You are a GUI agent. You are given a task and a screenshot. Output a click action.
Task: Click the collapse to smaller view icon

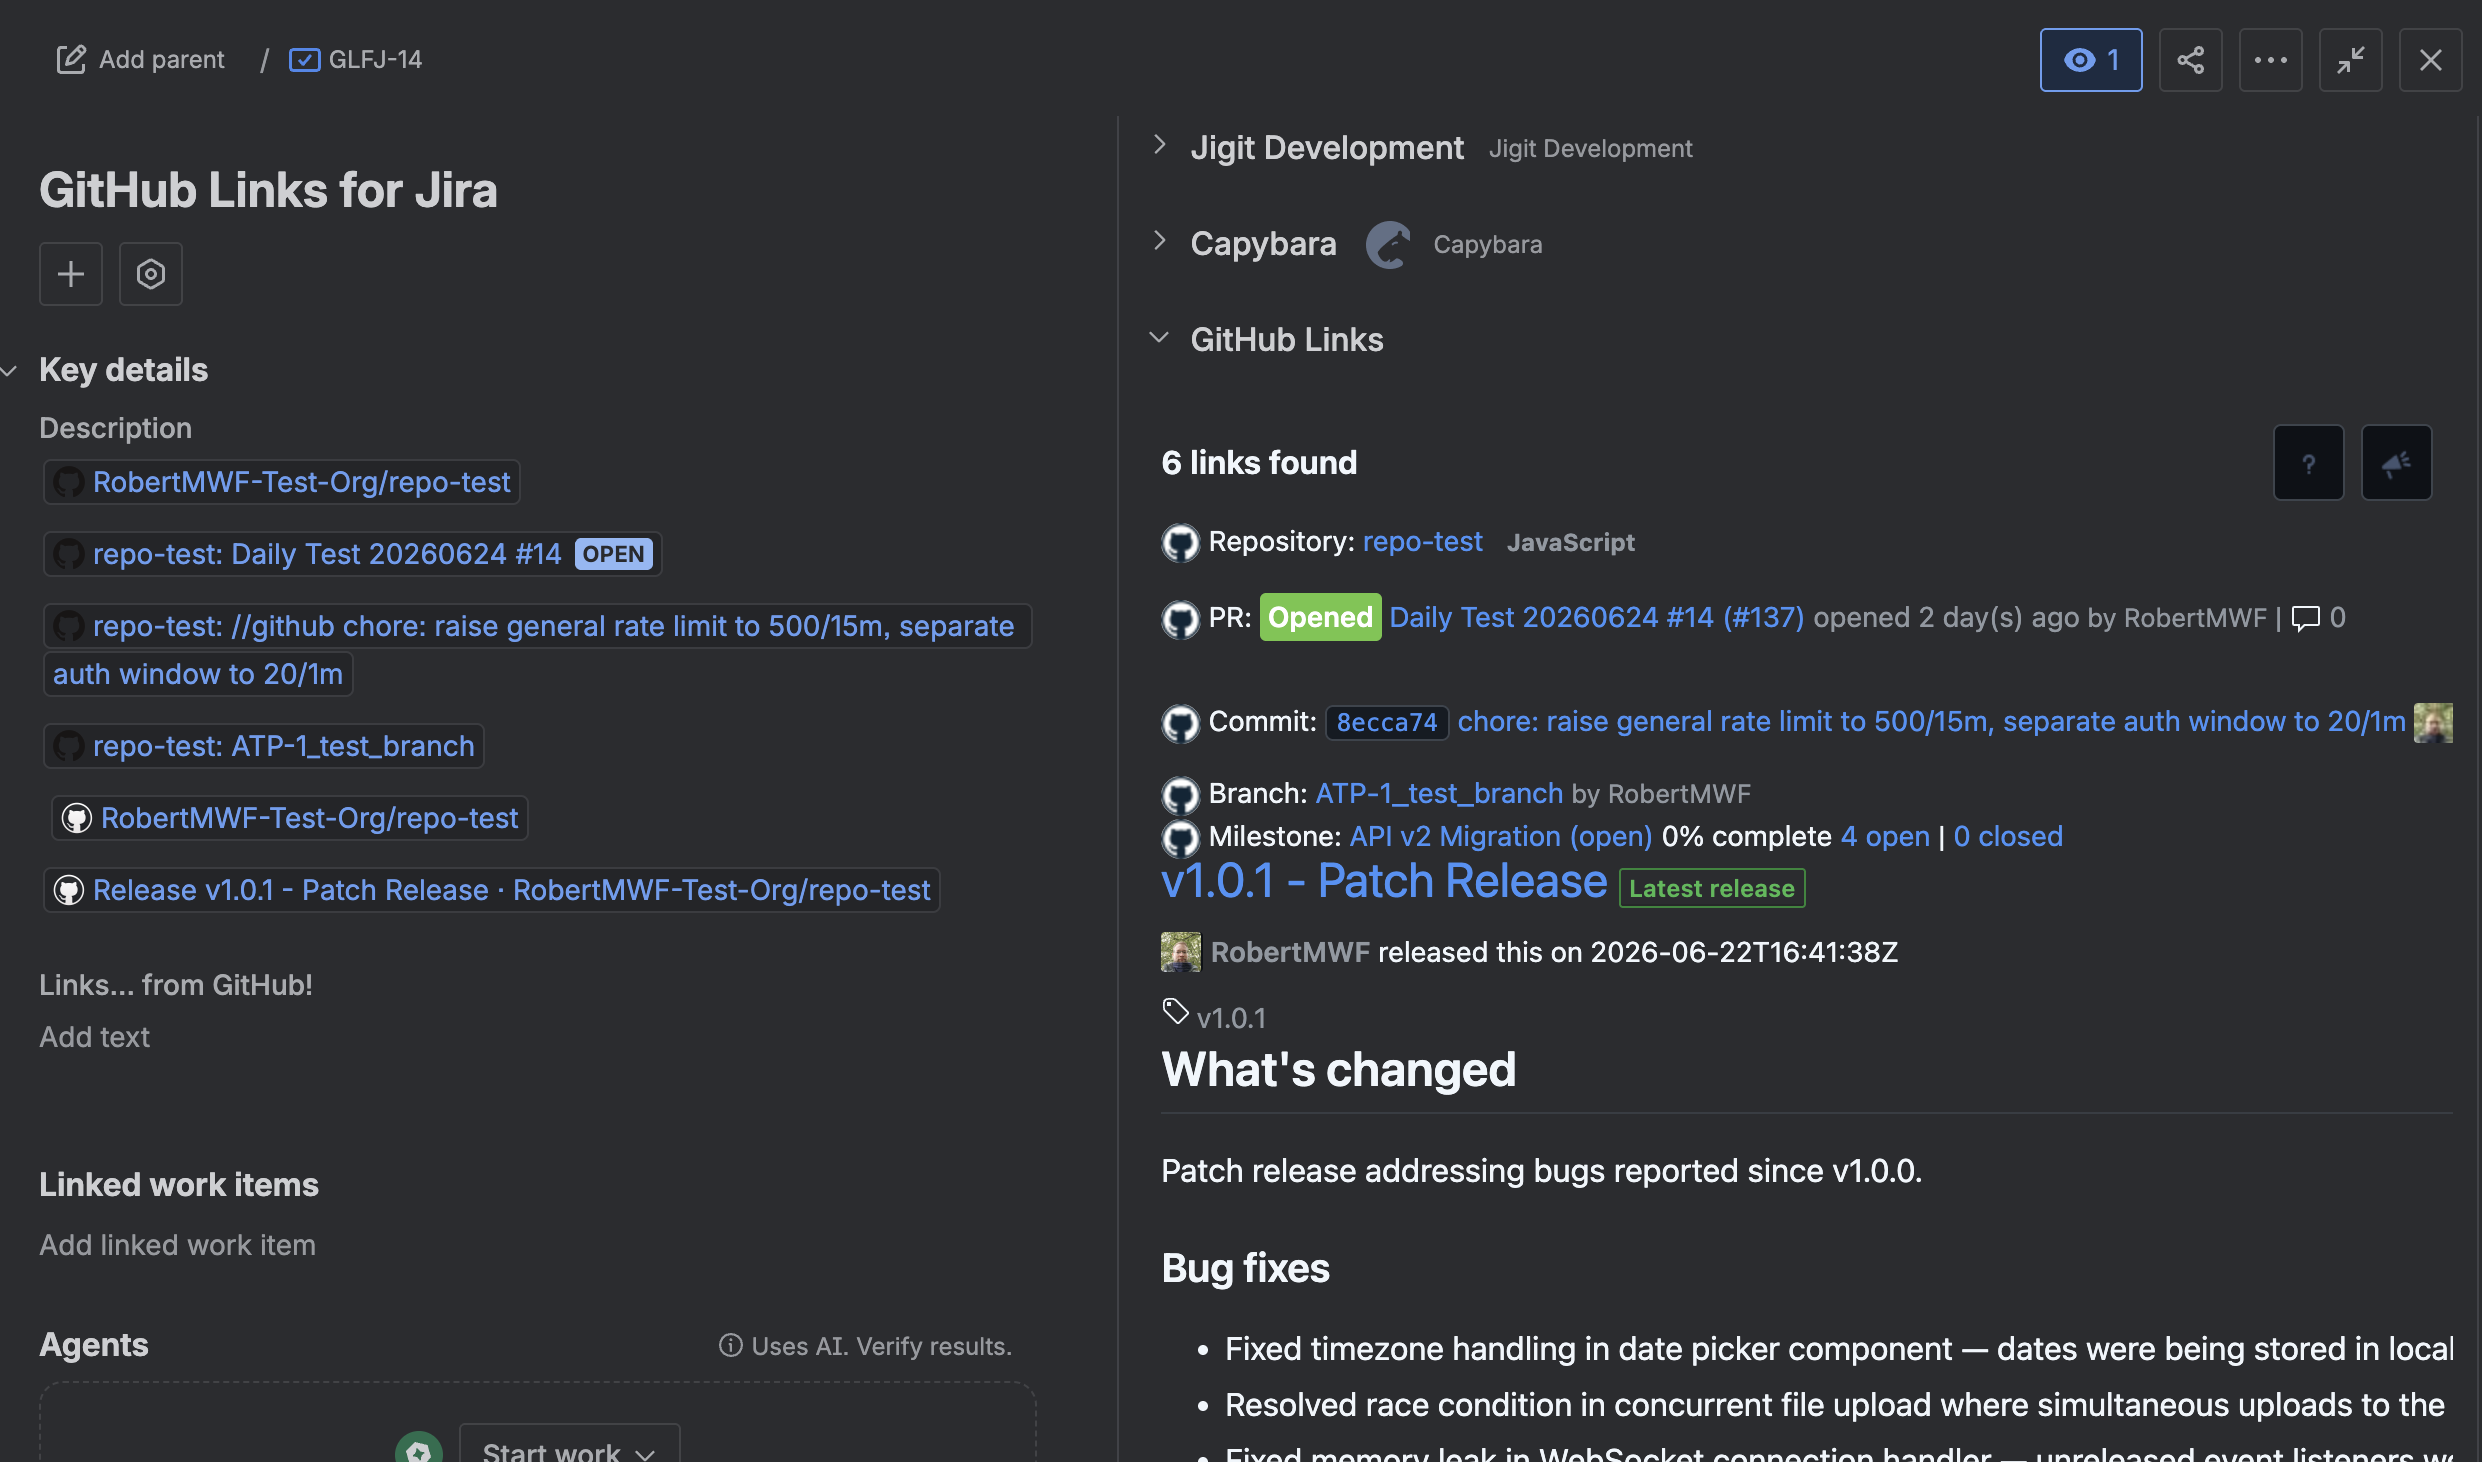2350,60
